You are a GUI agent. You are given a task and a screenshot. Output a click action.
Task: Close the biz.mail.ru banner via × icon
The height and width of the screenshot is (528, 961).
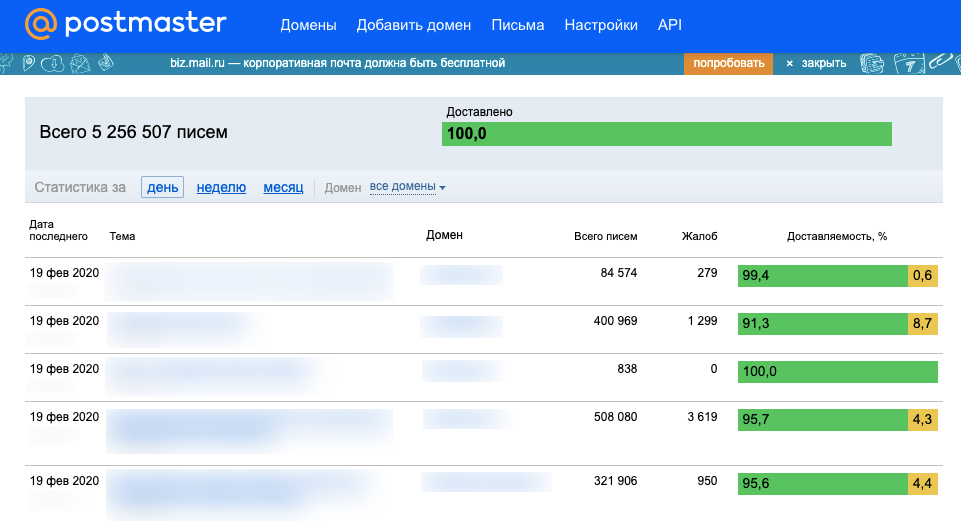789,63
